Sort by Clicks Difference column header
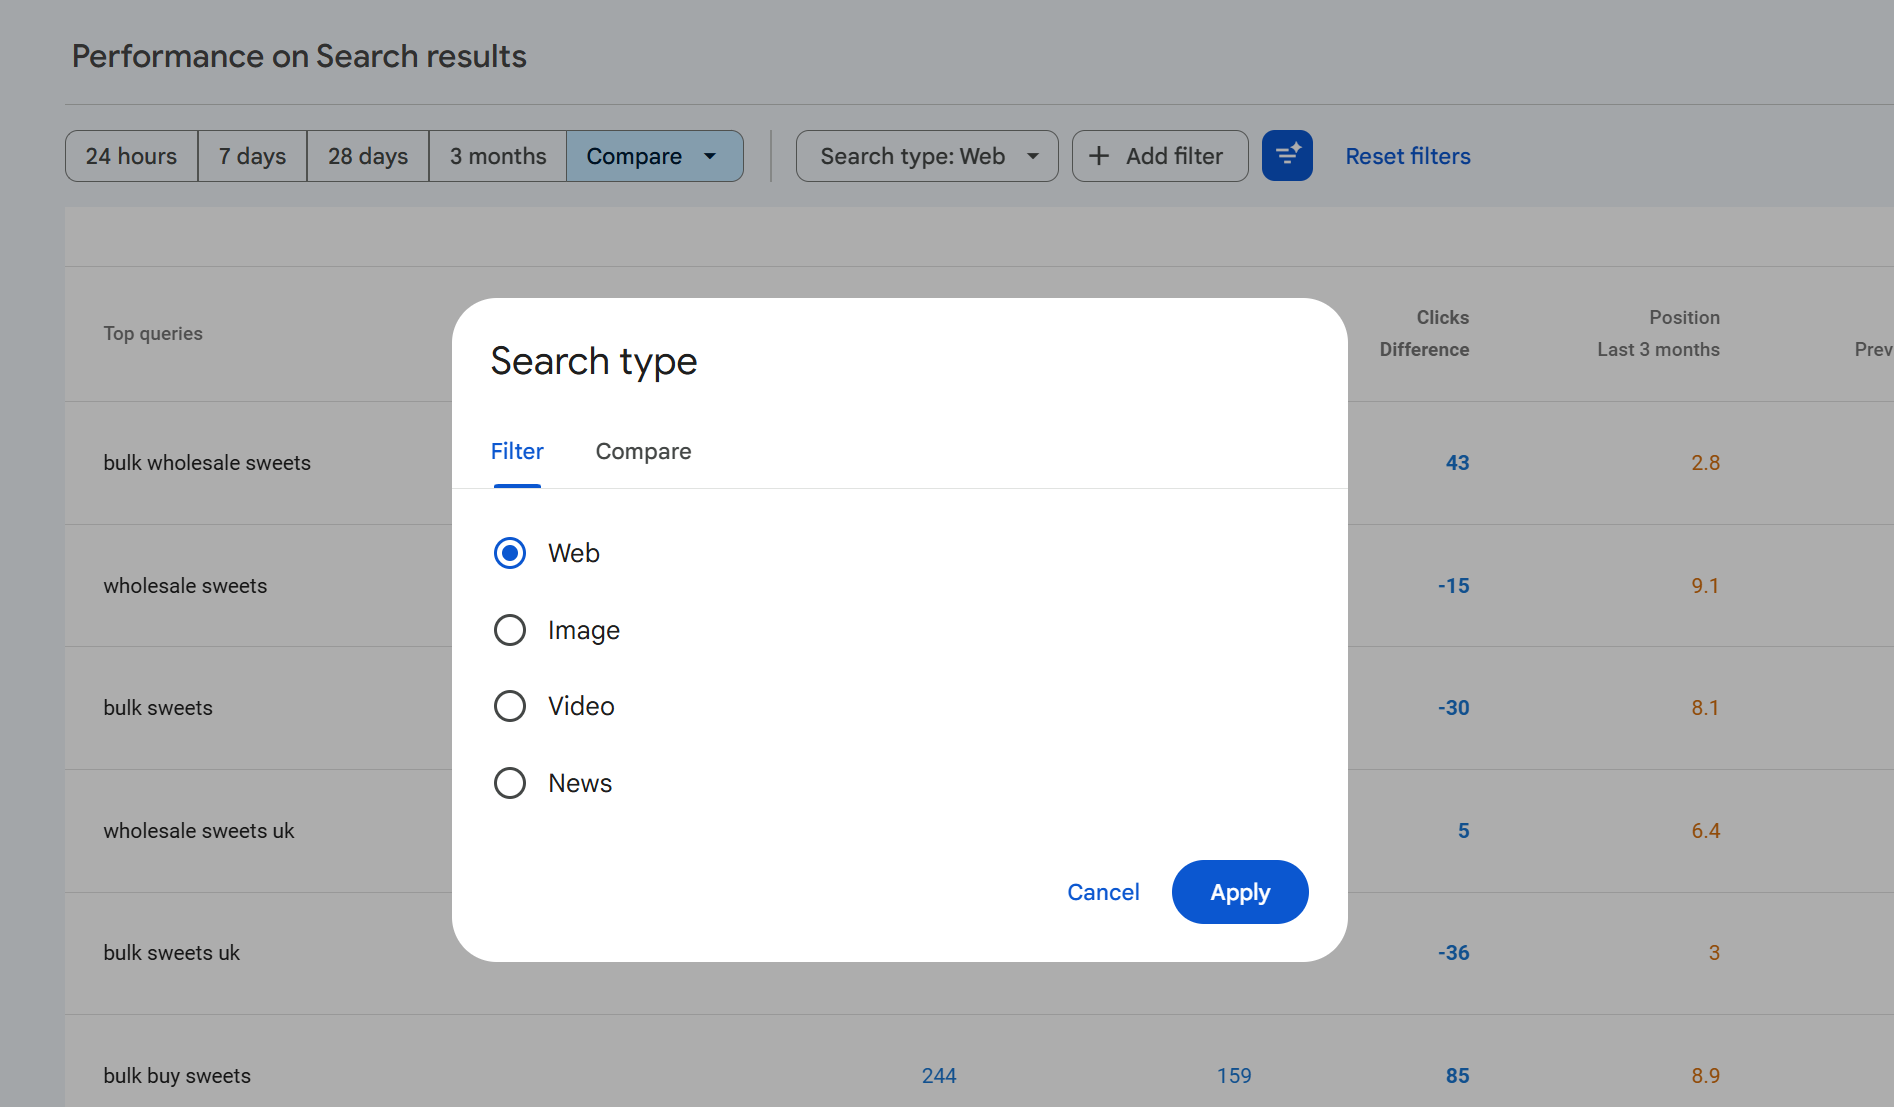The height and width of the screenshot is (1107, 1894). 1424,333
